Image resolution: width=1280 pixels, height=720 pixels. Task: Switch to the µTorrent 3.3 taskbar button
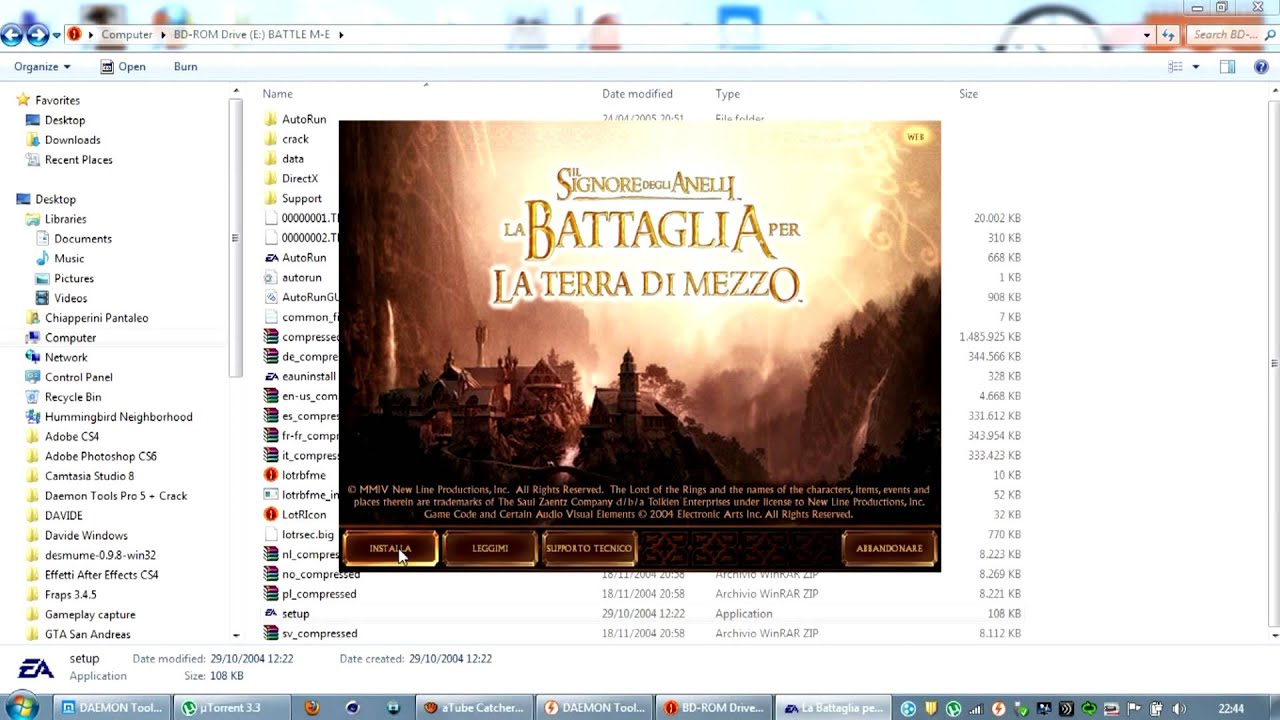[x=232, y=708]
